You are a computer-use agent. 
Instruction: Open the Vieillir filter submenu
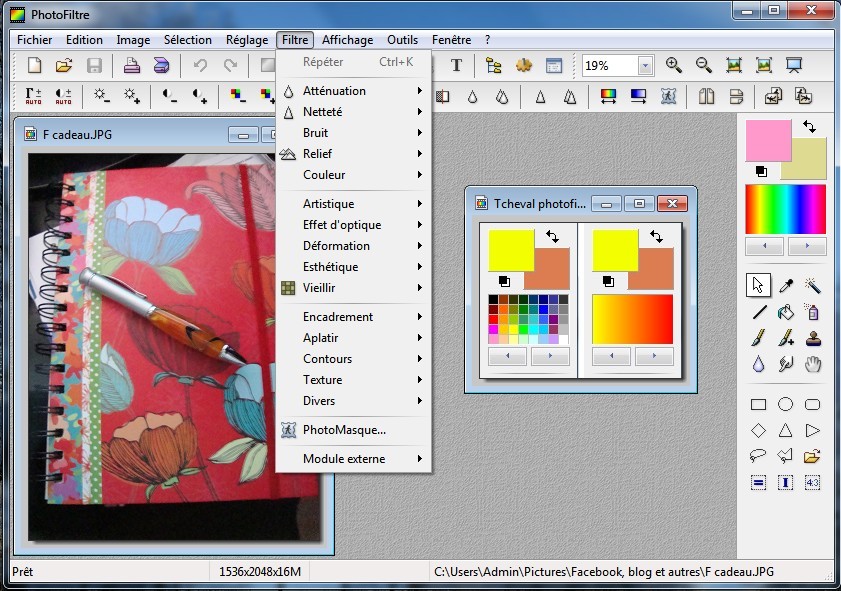pos(354,287)
